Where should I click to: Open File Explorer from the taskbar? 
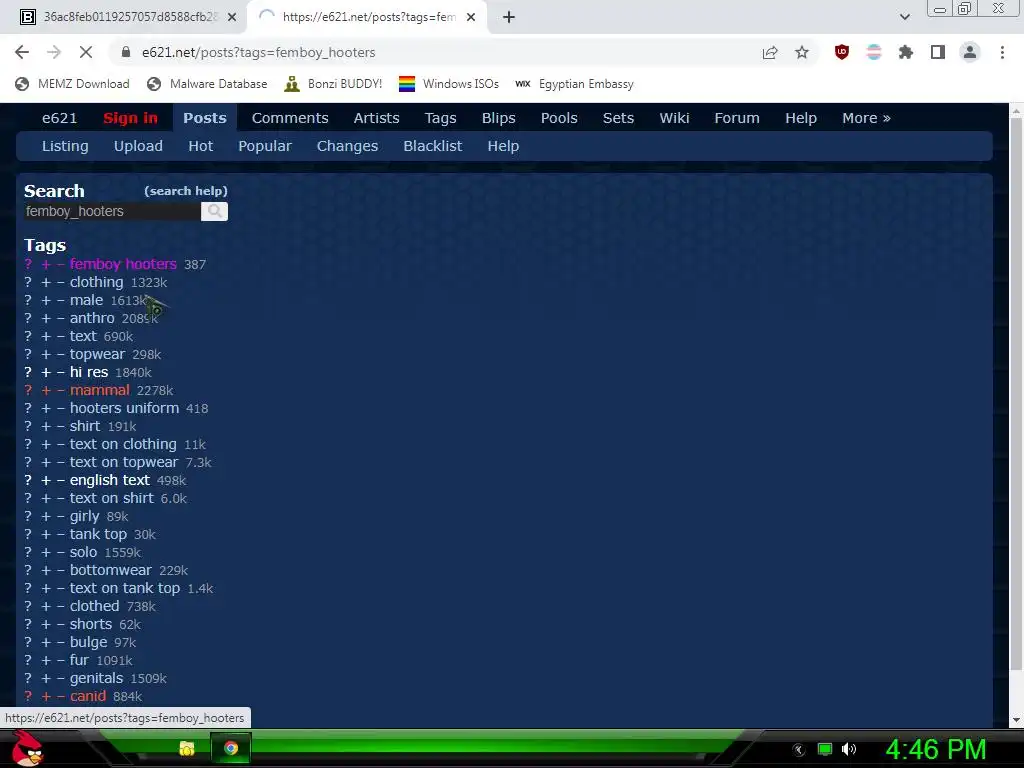[187, 748]
